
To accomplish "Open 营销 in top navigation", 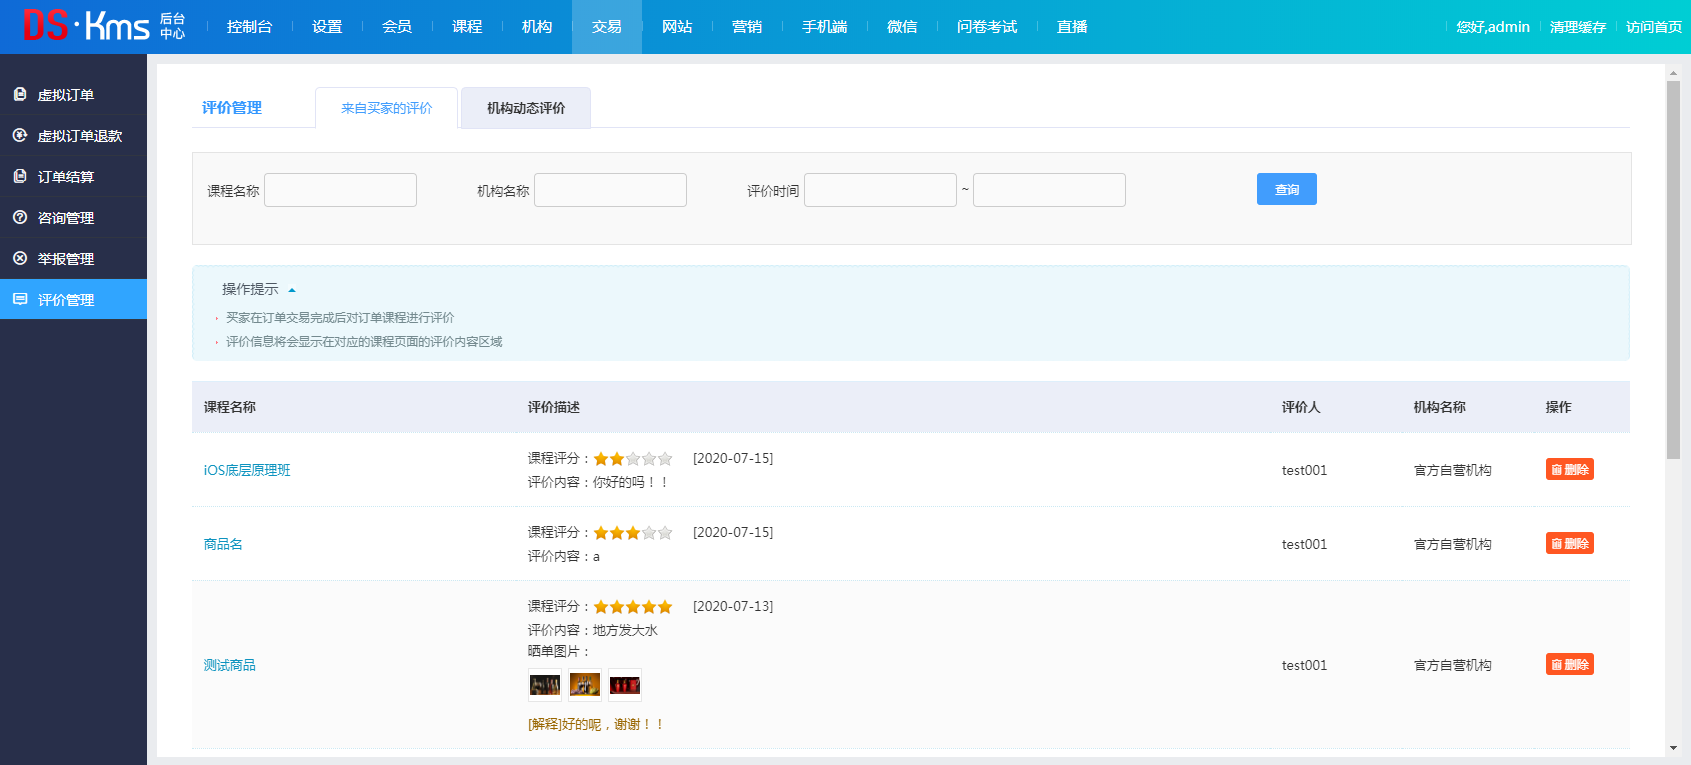I will point(747,27).
